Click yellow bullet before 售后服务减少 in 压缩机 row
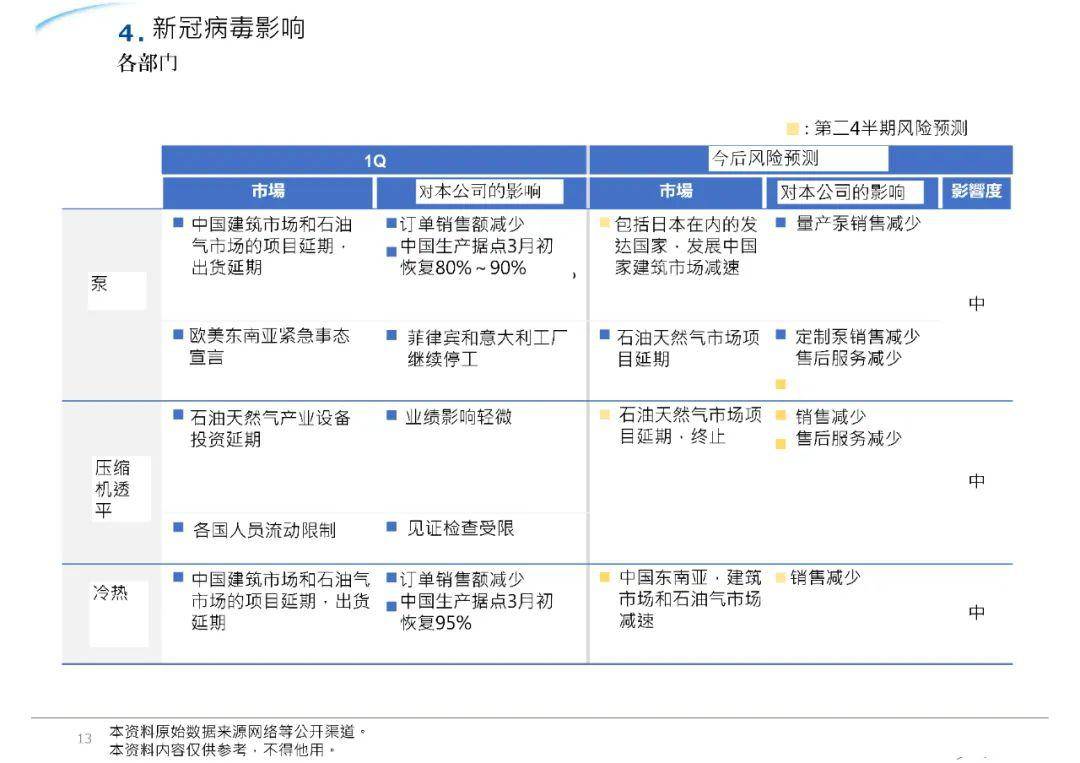 780,444
